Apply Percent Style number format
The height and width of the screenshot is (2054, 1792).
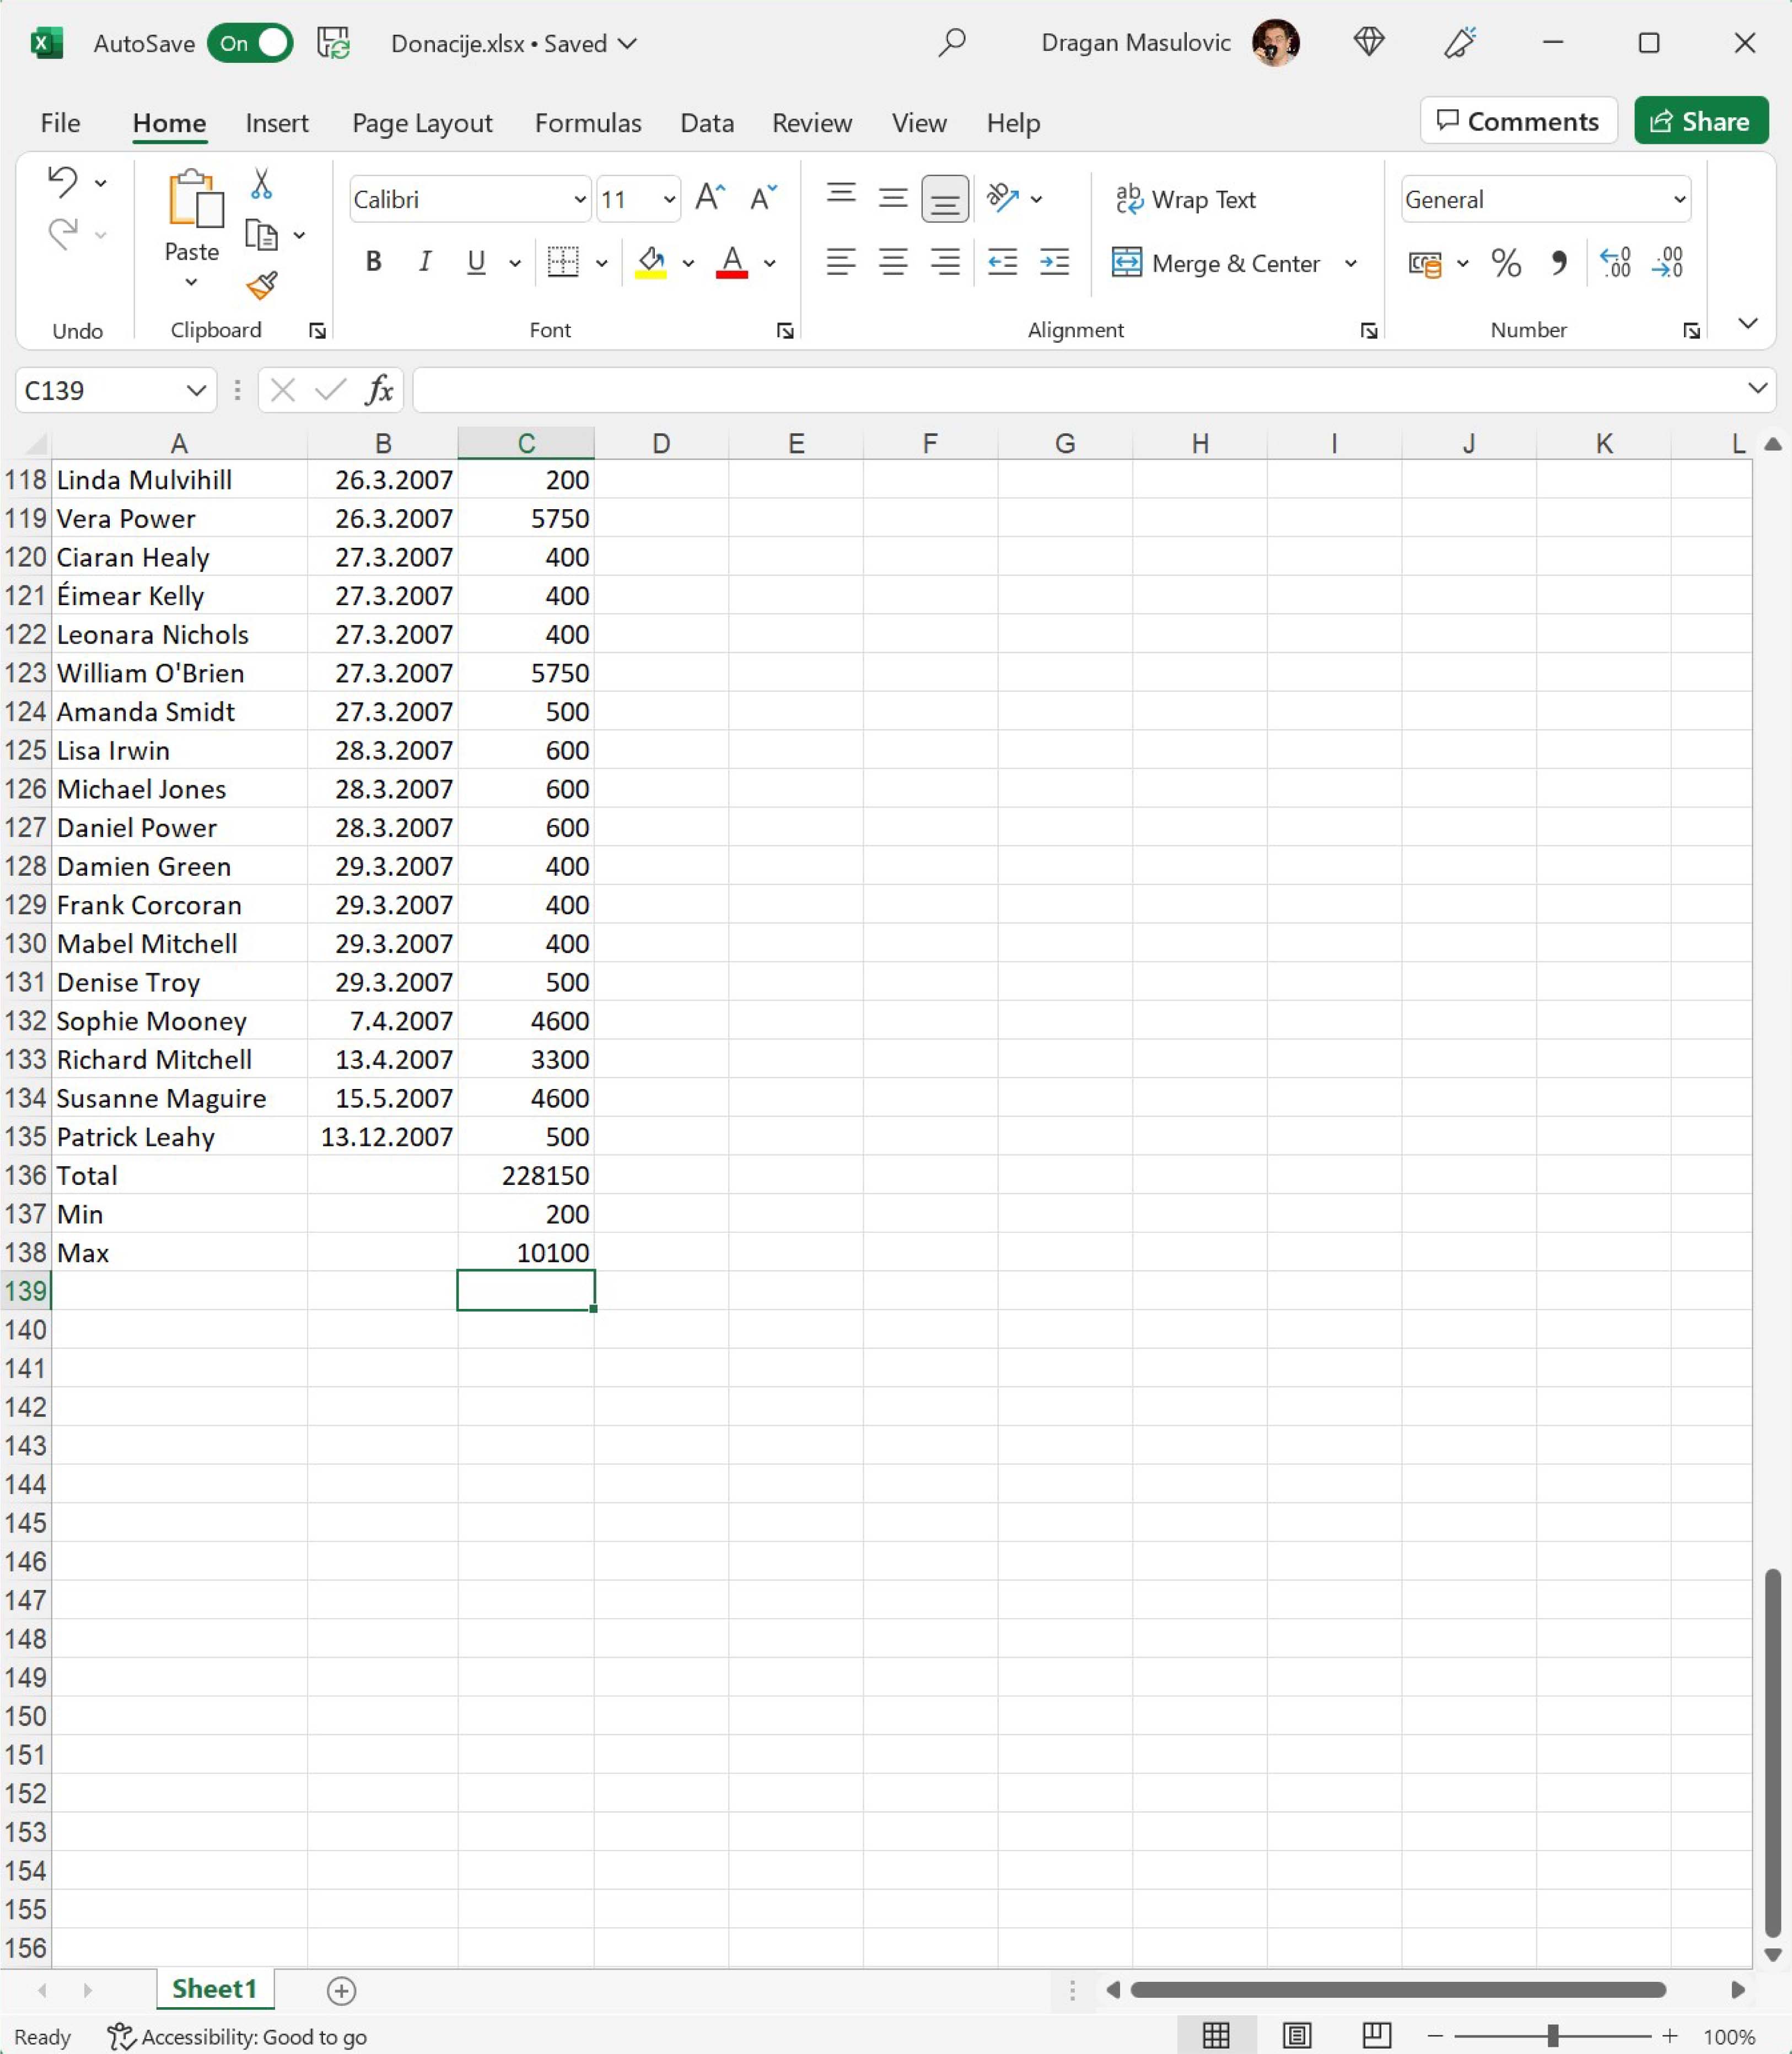[x=1506, y=263]
